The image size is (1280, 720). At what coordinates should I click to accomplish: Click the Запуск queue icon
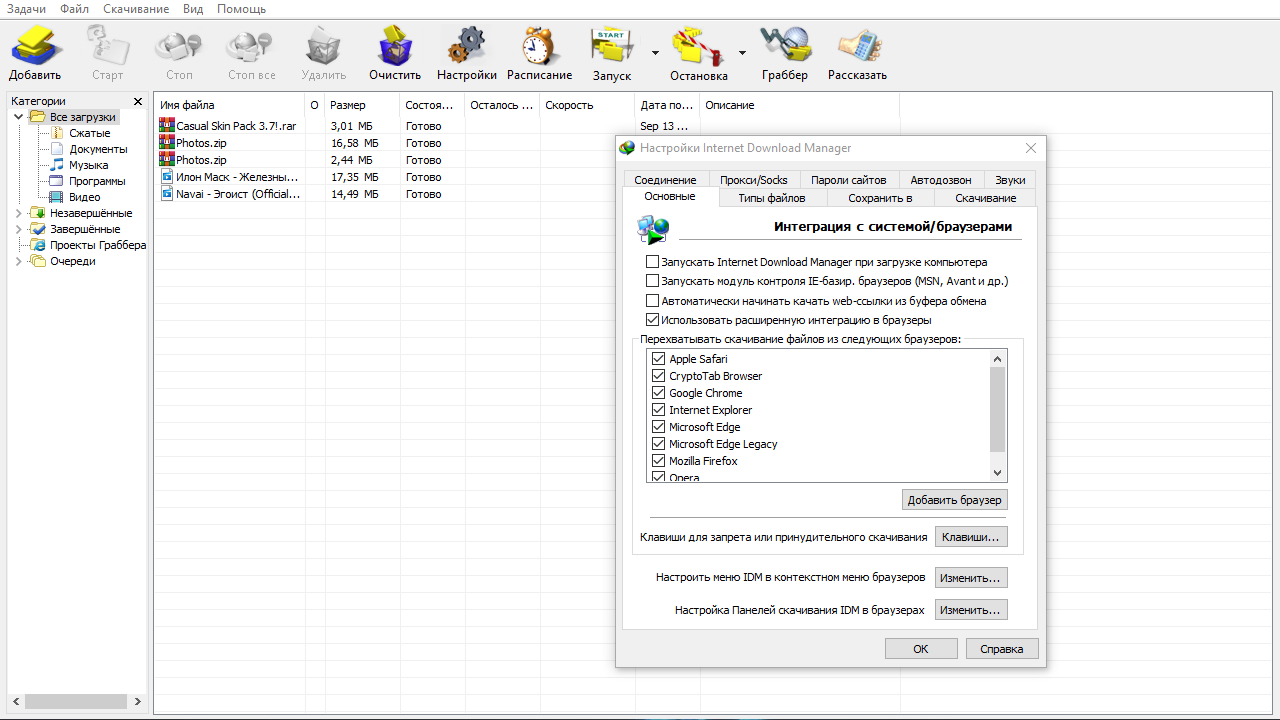pyautogui.click(x=612, y=45)
